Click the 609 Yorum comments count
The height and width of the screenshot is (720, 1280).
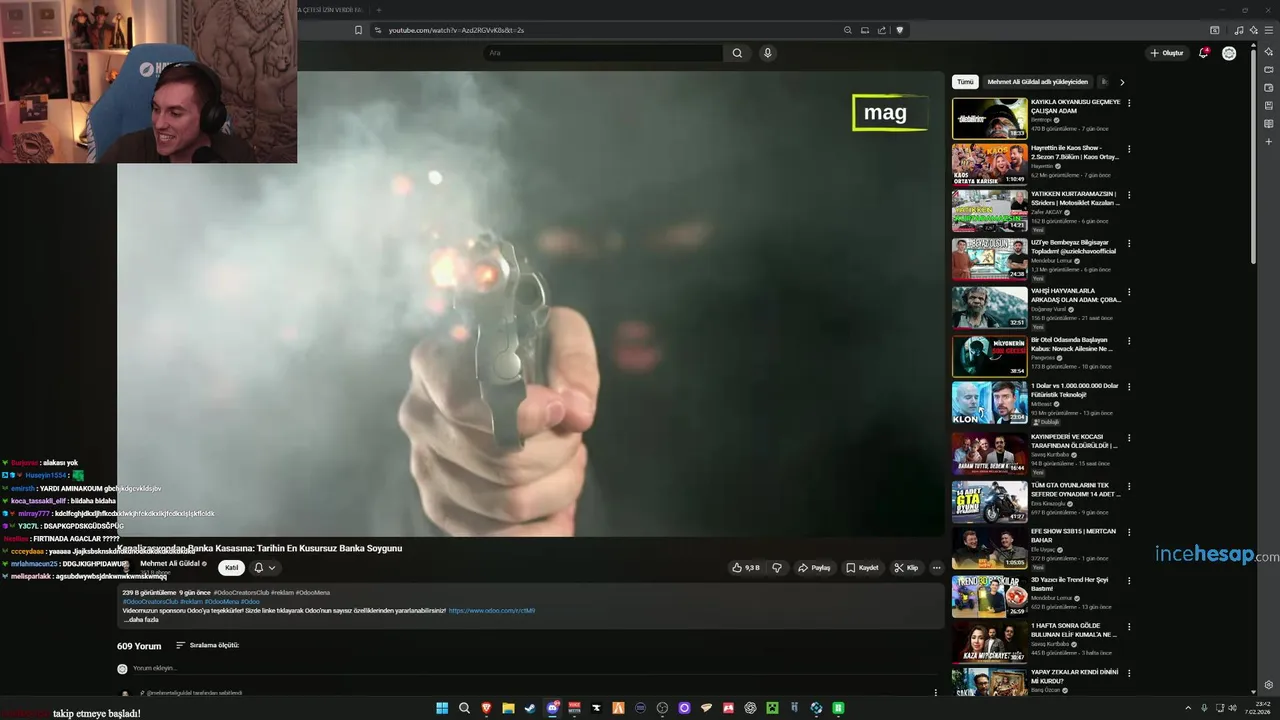[139, 646]
